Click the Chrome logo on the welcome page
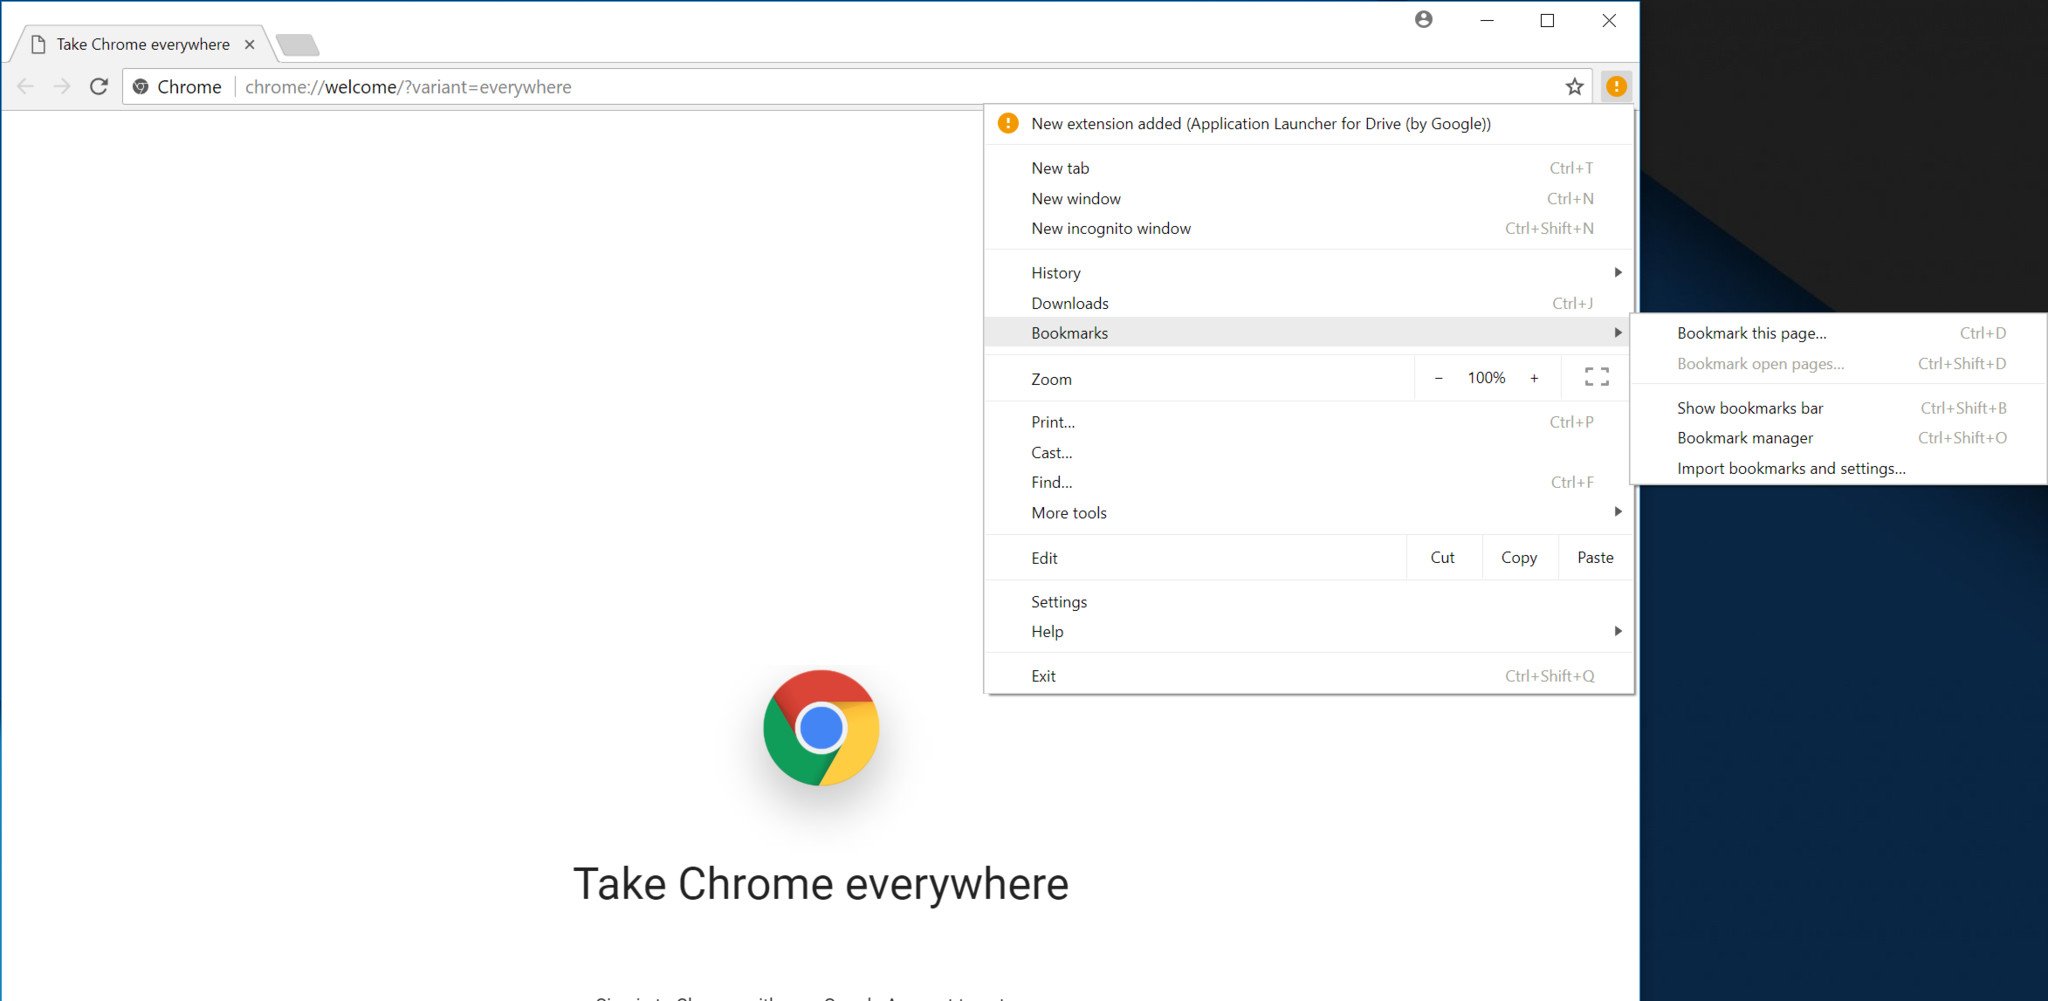 point(821,728)
